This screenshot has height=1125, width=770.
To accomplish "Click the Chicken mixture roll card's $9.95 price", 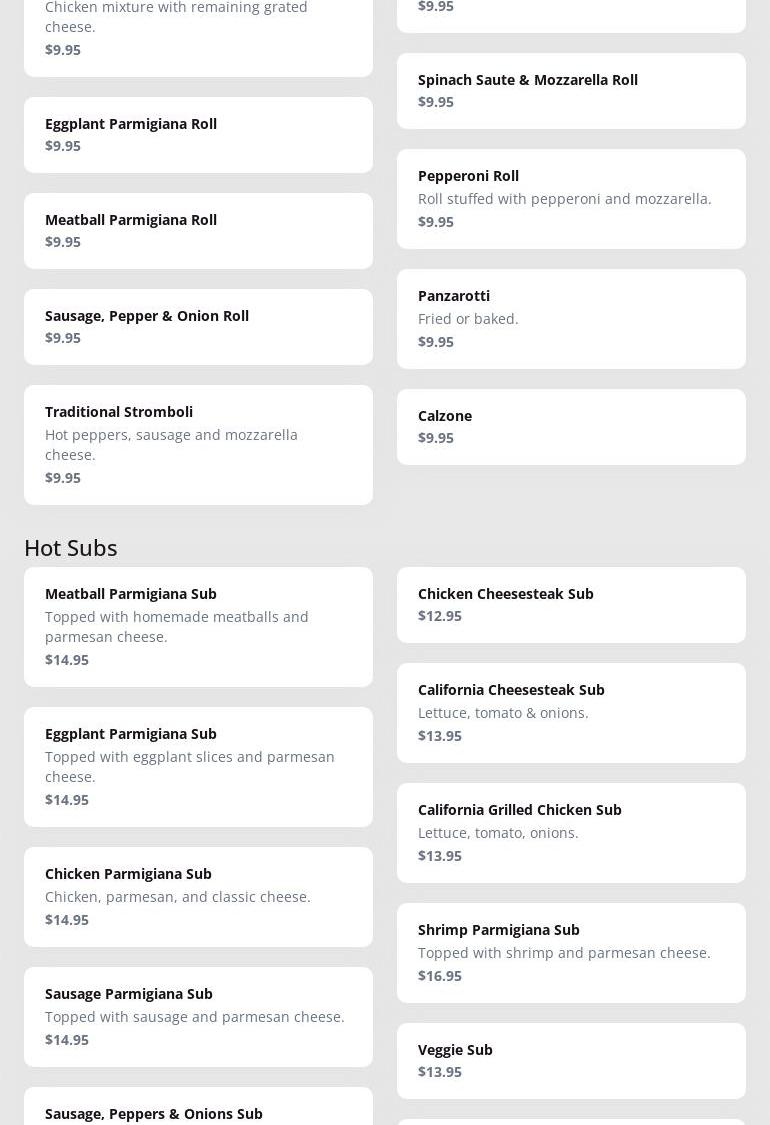I will [x=63, y=49].
